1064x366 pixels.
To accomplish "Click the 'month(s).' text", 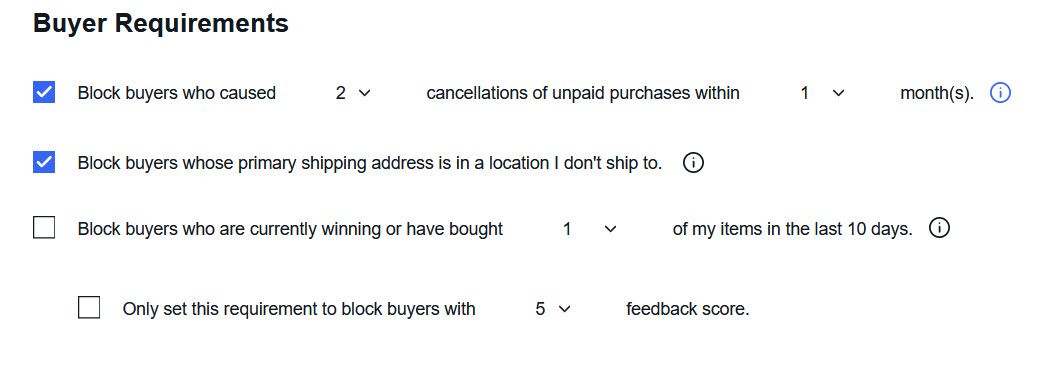I will coord(937,93).
